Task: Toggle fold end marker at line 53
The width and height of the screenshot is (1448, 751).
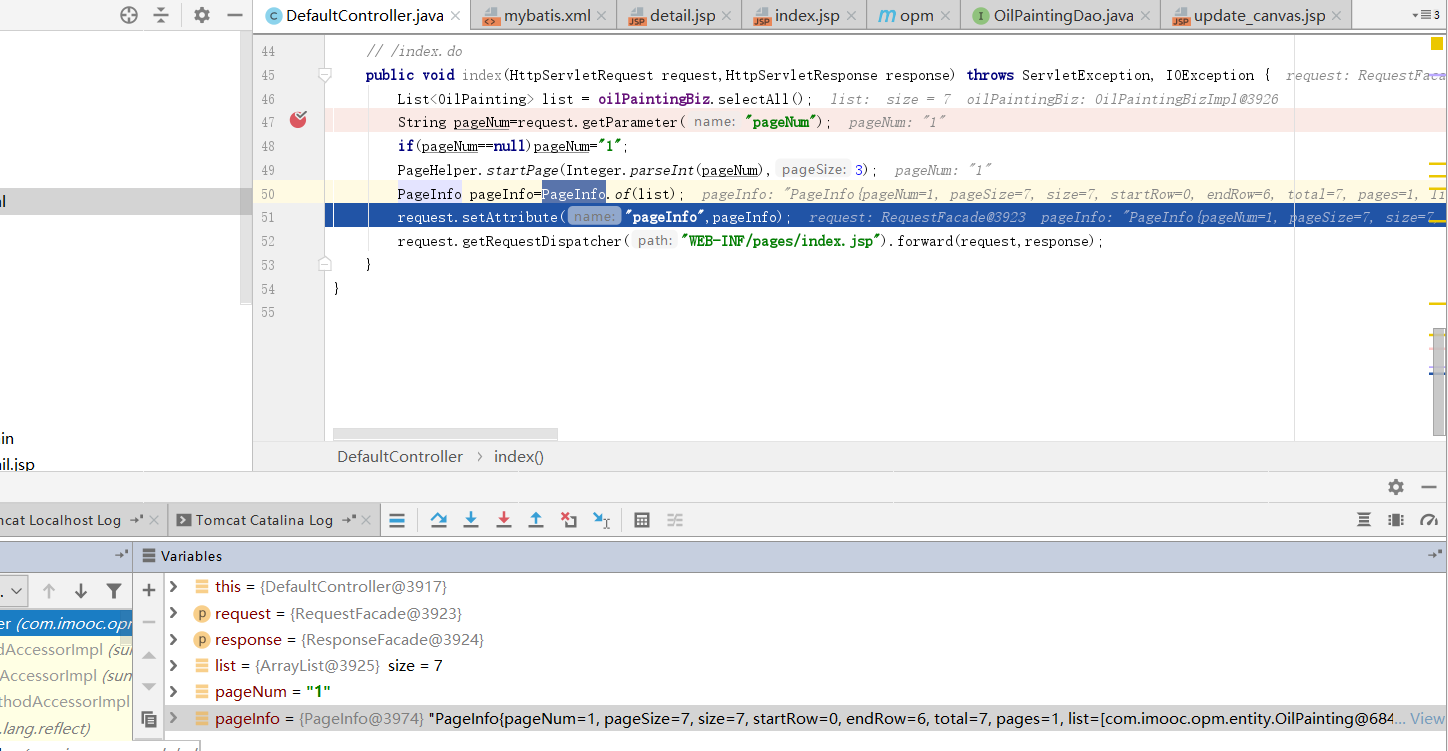Action: point(324,264)
